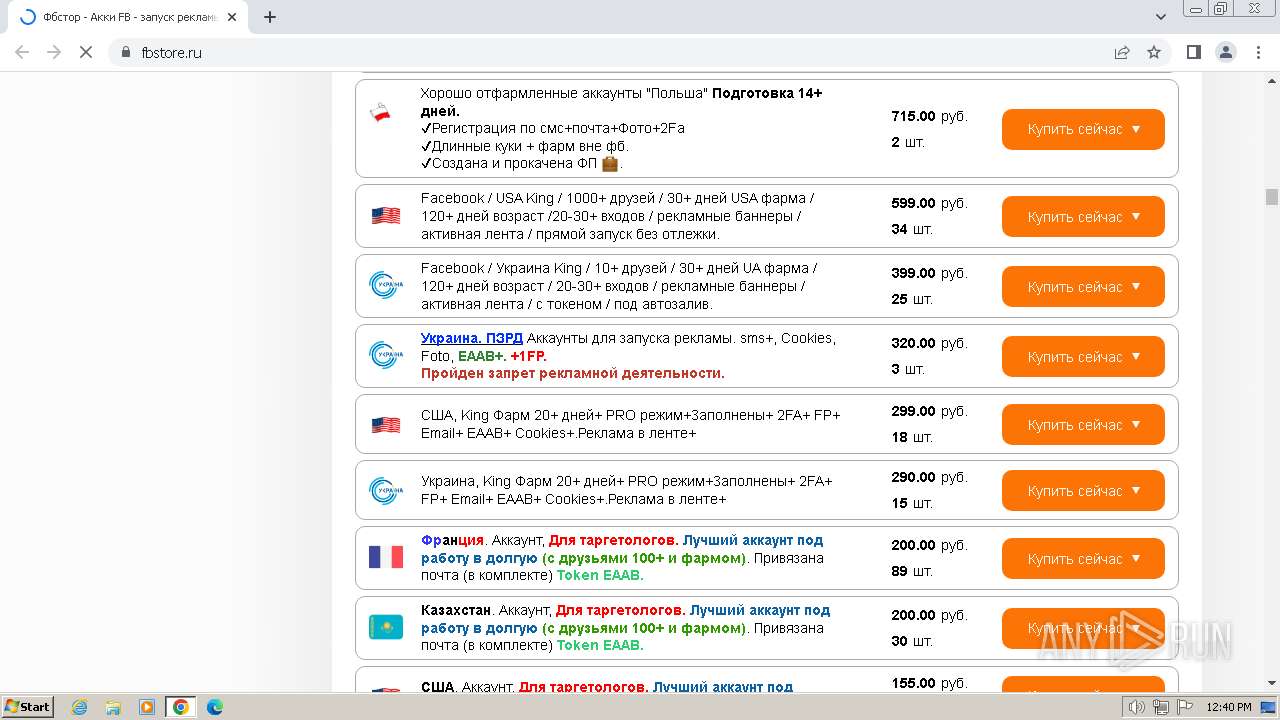Image resolution: width=1280 pixels, height=720 pixels.
Task: Focus the fbstore.ru address bar
Action: click(620, 52)
